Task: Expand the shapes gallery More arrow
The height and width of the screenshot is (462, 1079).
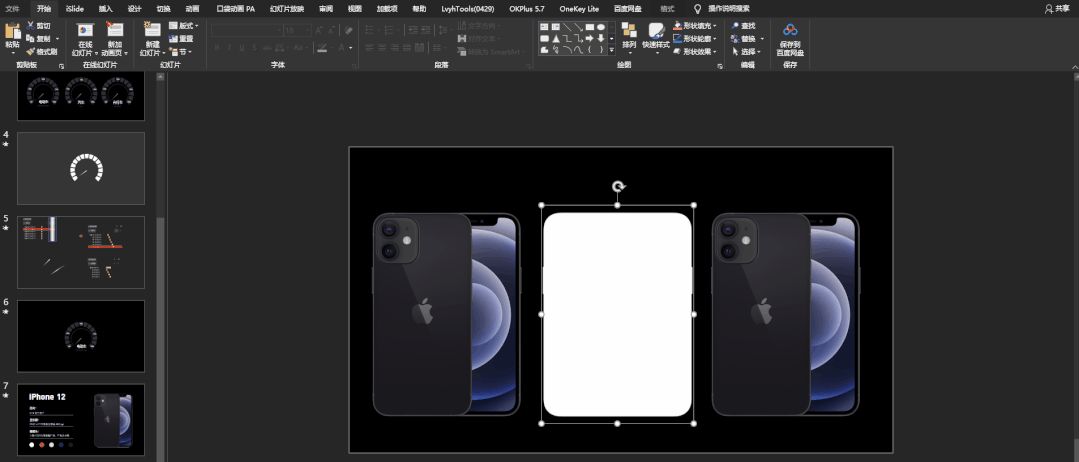Action: coord(612,50)
